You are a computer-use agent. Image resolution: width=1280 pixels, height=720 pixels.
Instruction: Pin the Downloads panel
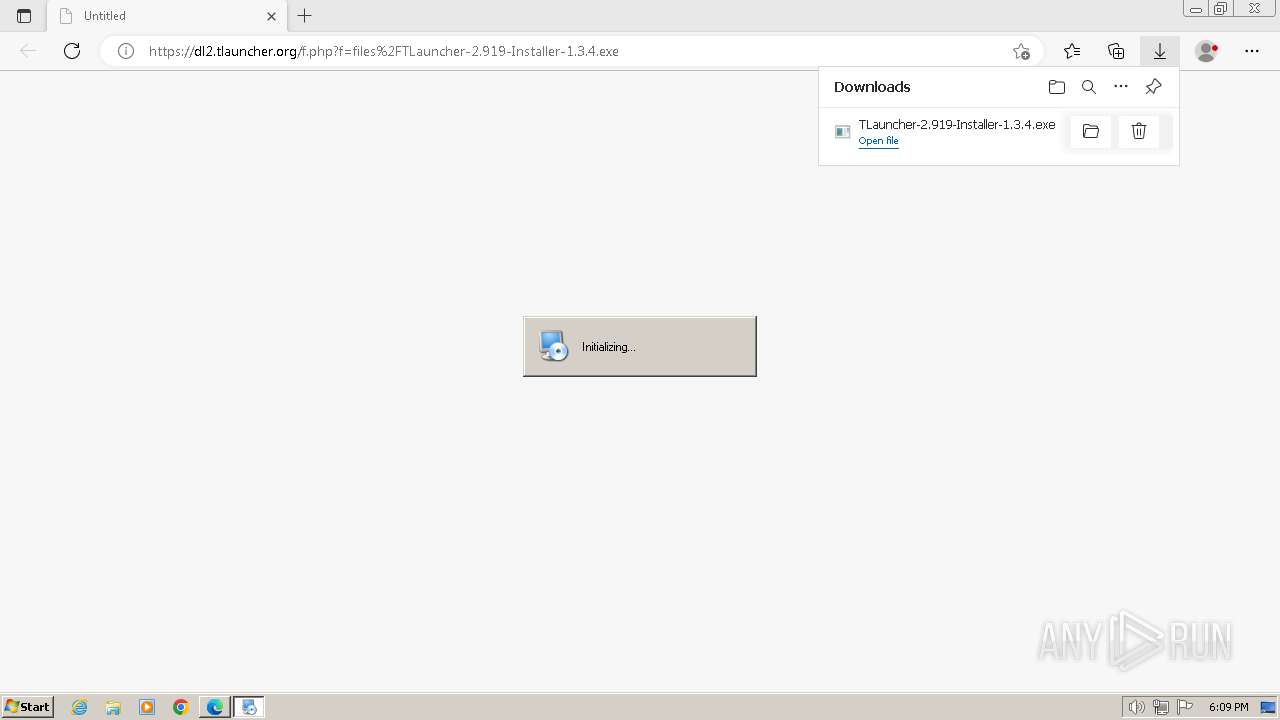tap(1153, 87)
